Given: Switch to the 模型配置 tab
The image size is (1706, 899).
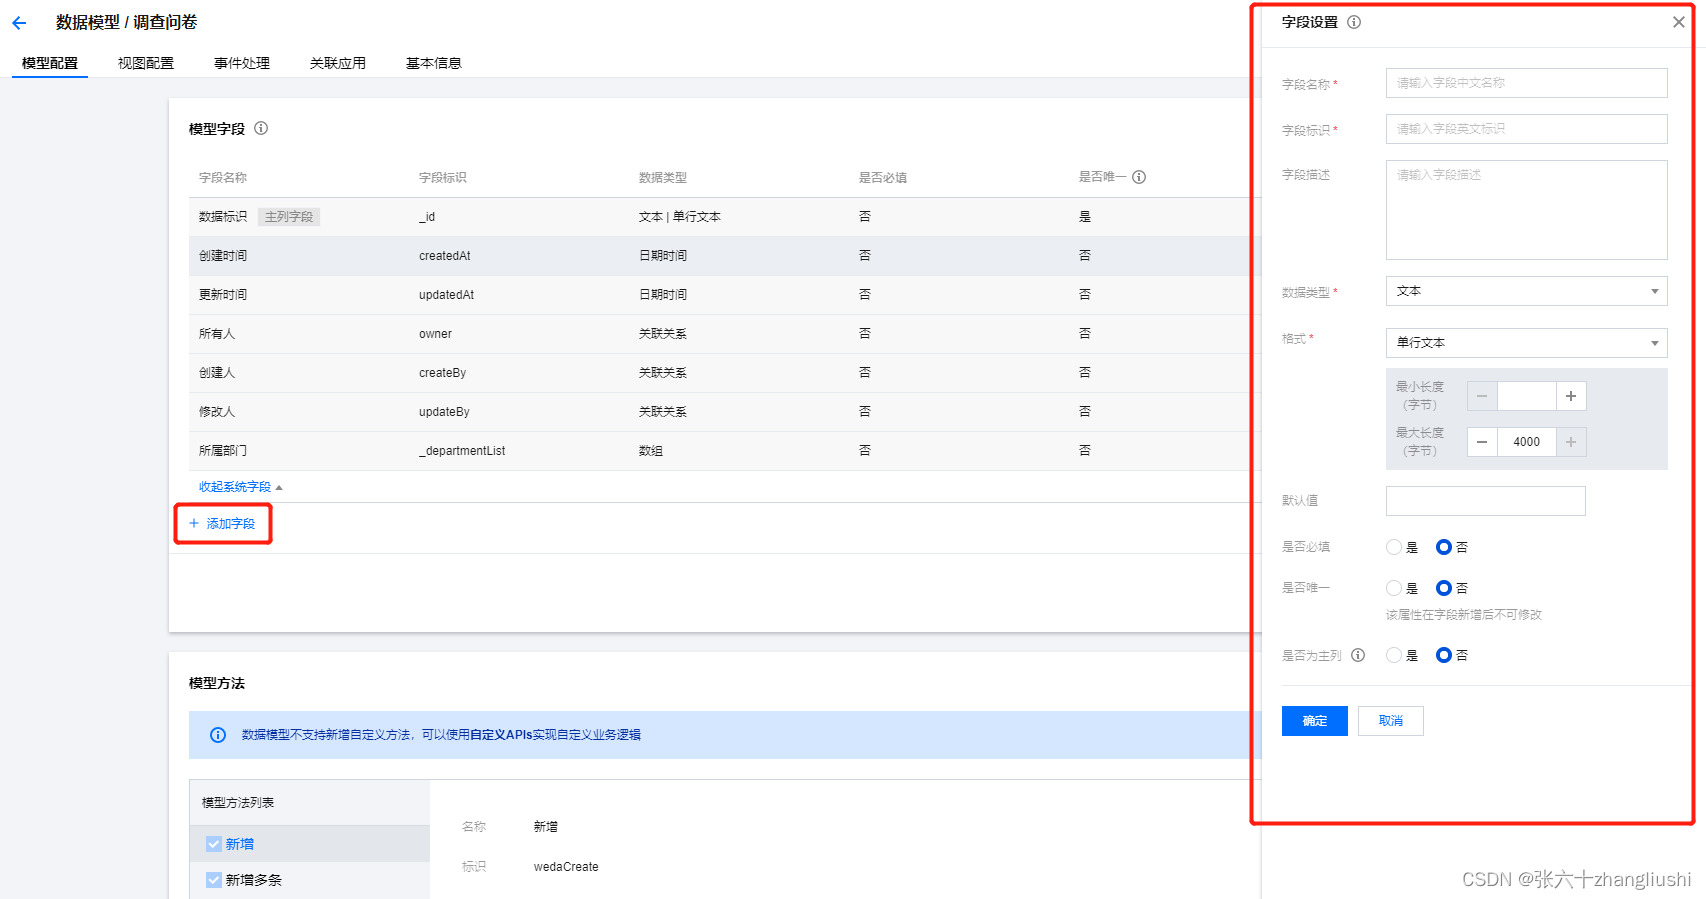Looking at the screenshot, I should click(x=50, y=63).
